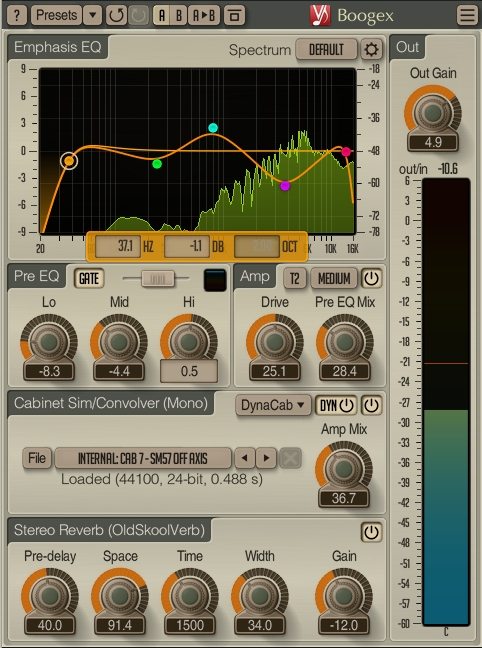Select the orange EQ control point
Screen dimensions: 482x648
69,161
